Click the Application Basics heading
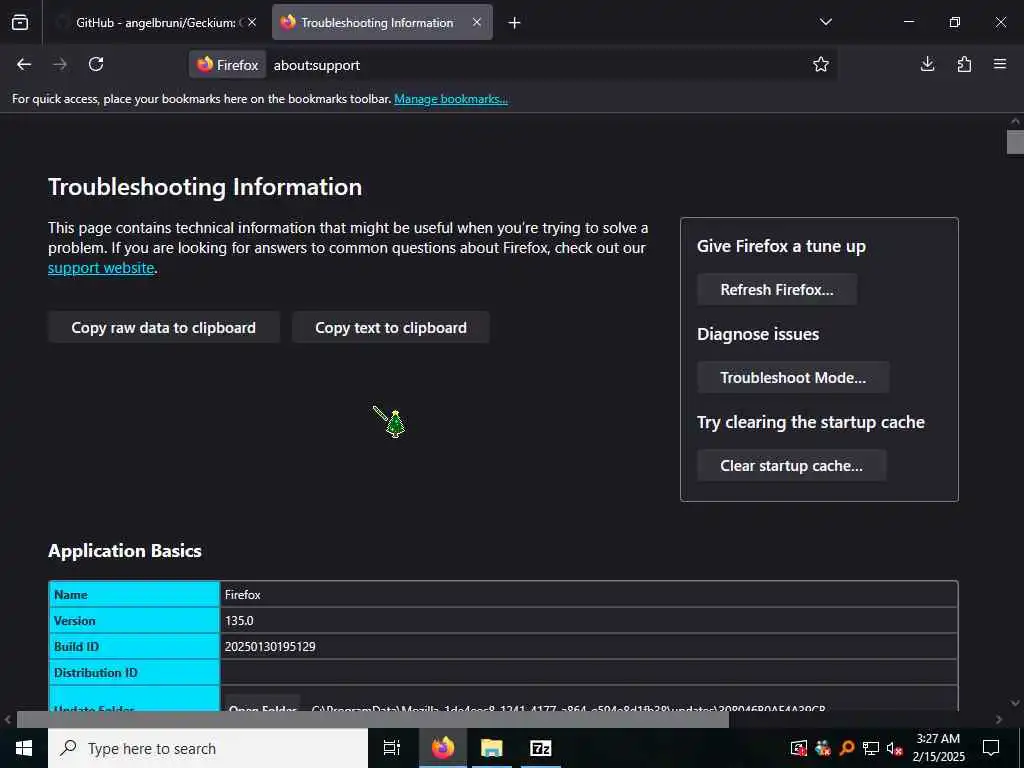 [x=125, y=551]
